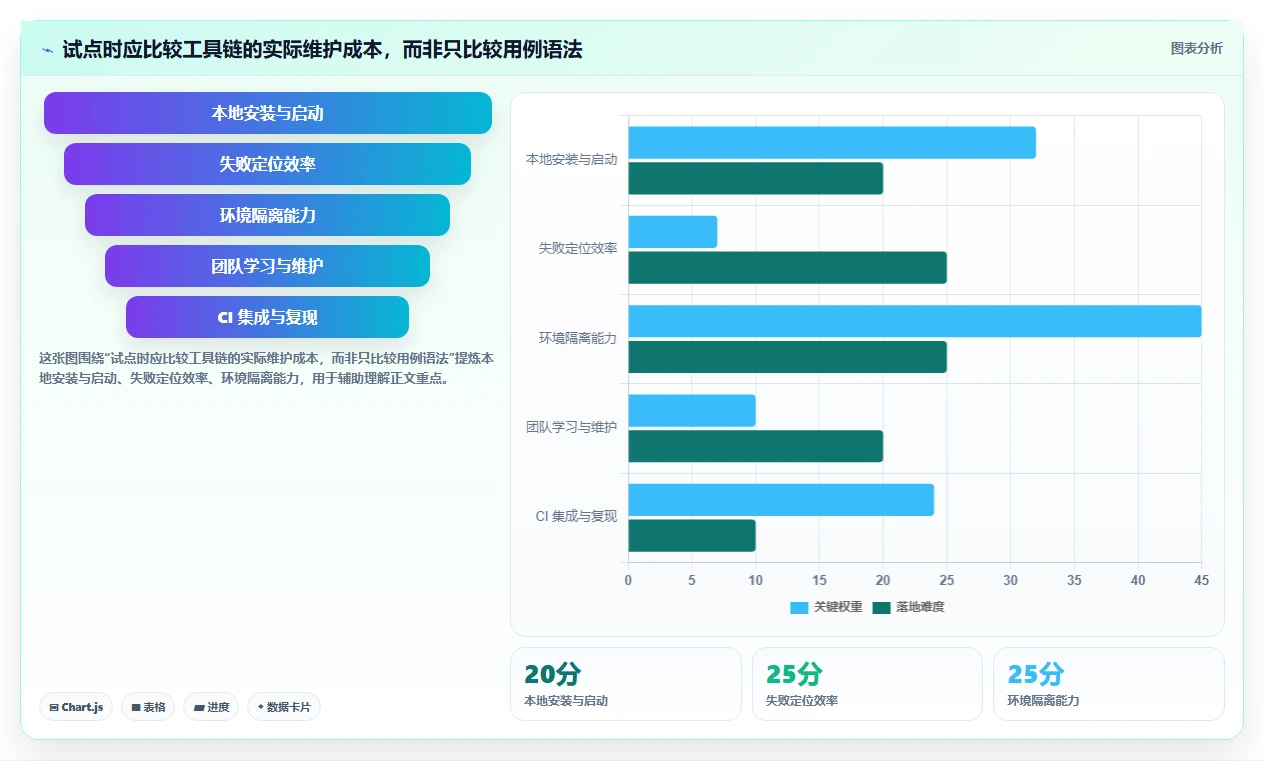Click the 本地安装与启动 y-axis label
The width and height of the screenshot is (1264, 761).
[571, 159]
